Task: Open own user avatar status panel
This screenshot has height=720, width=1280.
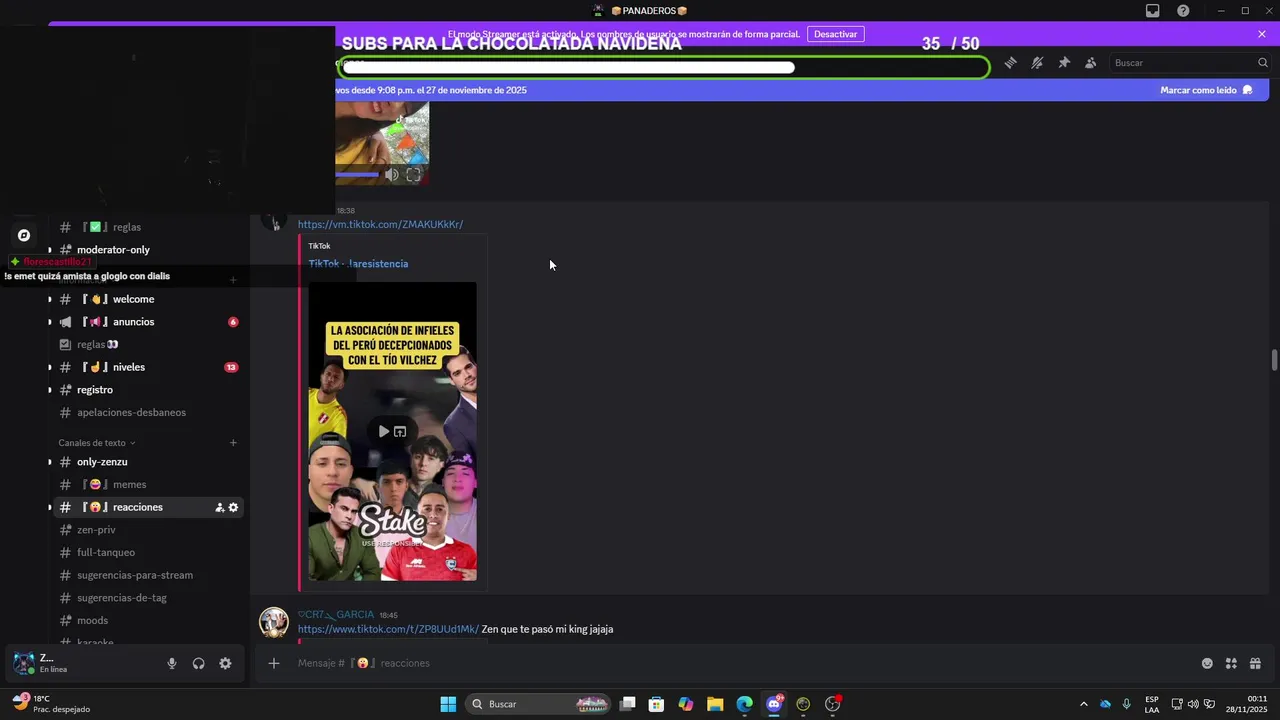Action: [23, 662]
